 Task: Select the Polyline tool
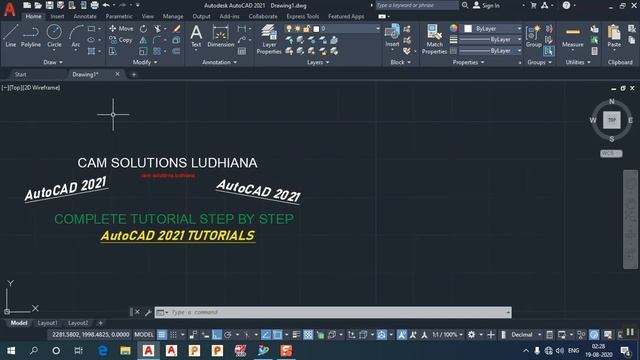pyautogui.click(x=31, y=36)
